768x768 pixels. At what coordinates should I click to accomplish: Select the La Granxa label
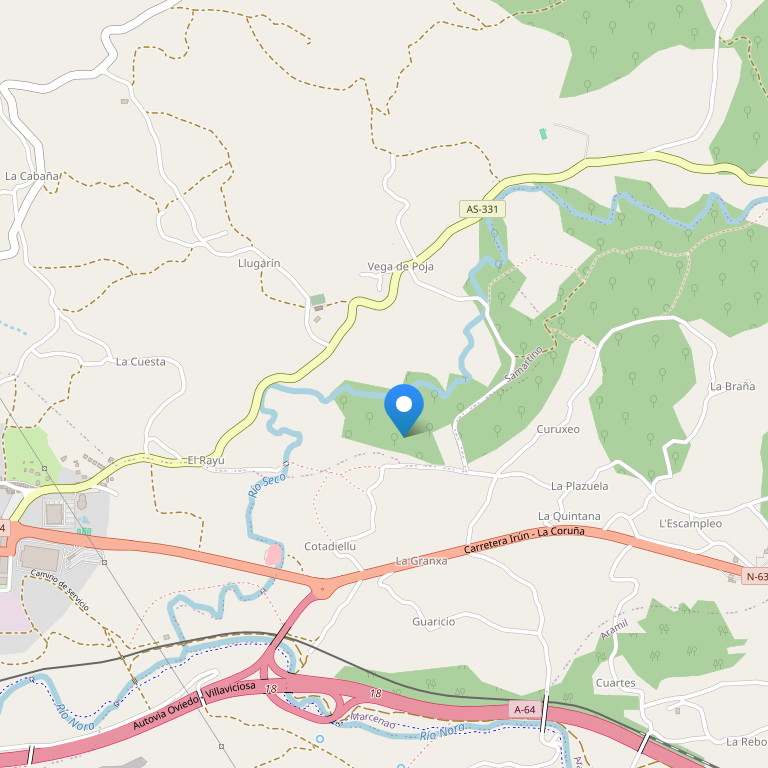point(421,561)
